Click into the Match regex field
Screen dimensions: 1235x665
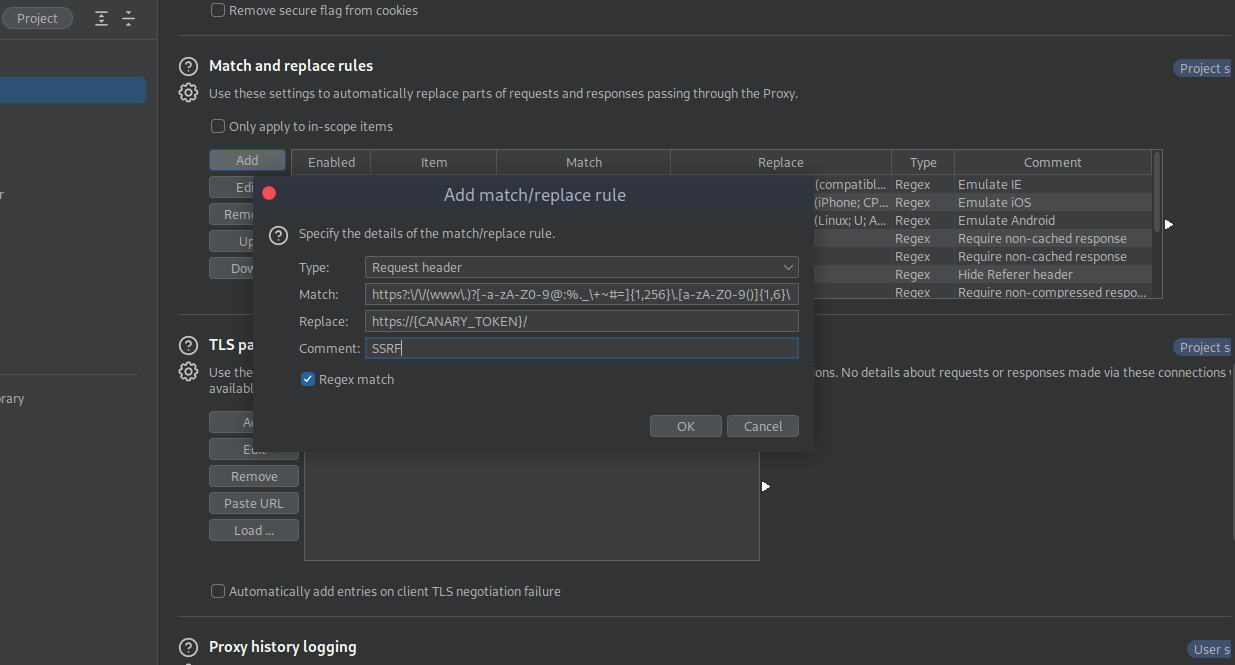[x=582, y=294]
